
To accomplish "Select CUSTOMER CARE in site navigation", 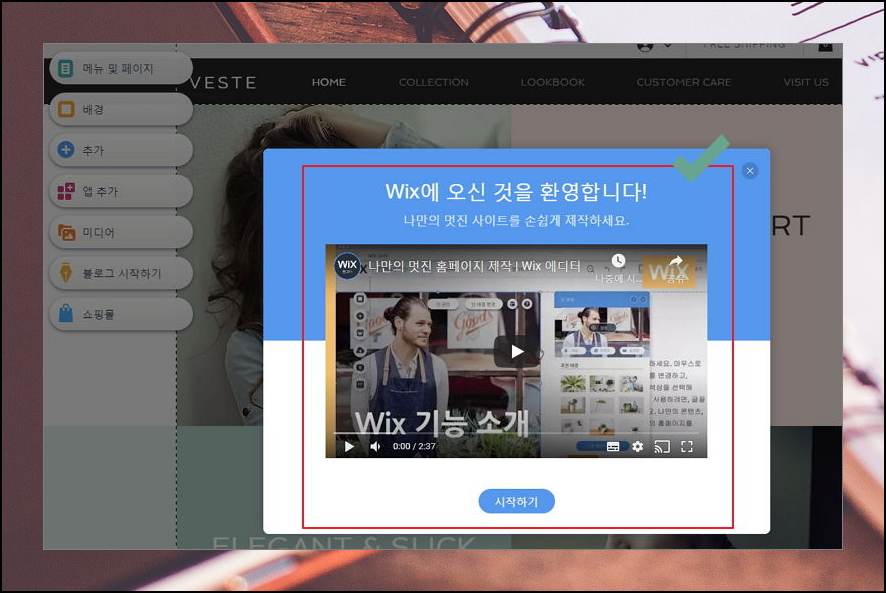I will (684, 82).
